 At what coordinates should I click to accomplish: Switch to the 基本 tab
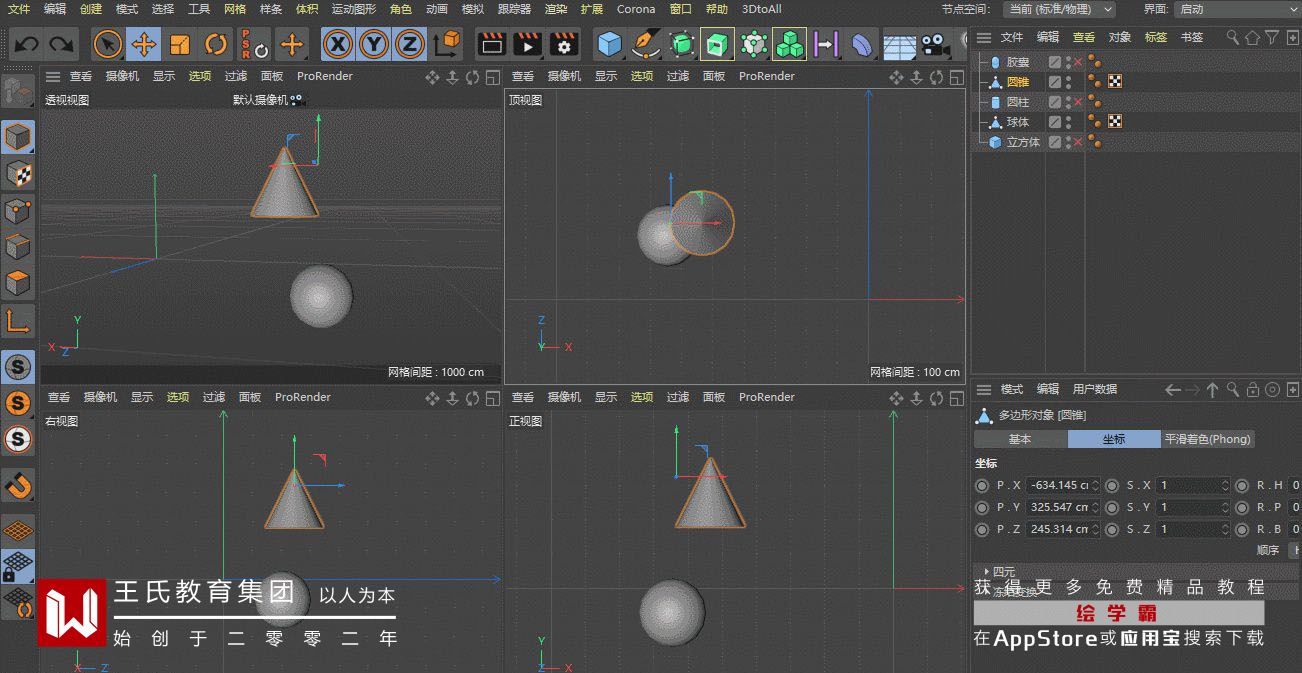click(1020, 439)
